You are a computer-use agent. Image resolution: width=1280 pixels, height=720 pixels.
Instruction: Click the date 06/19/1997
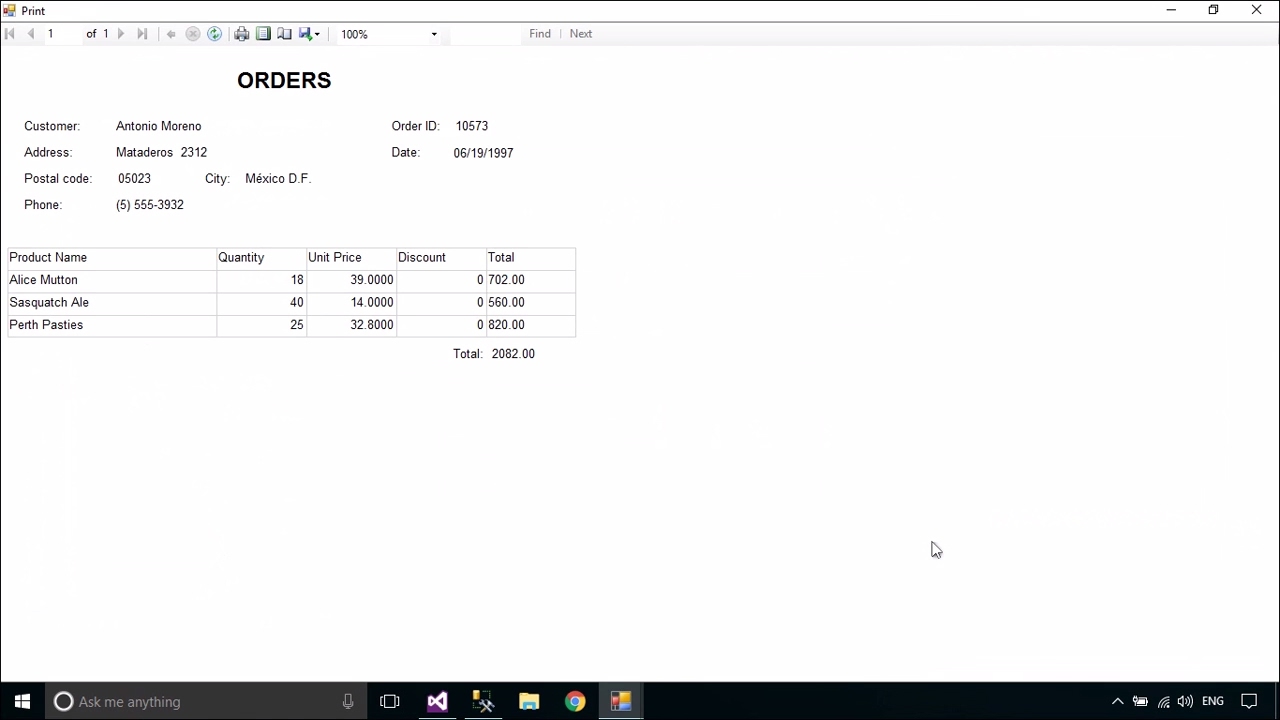(x=483, y=153)
